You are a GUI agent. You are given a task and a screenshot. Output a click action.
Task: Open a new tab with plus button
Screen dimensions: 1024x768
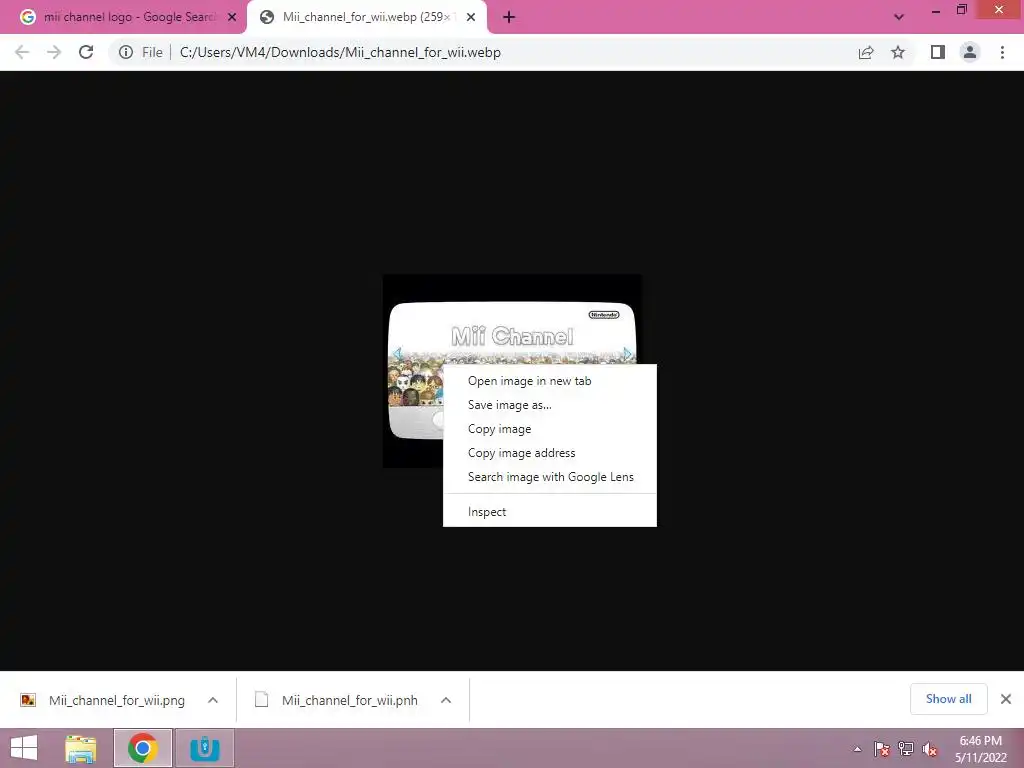coord(509,17)
